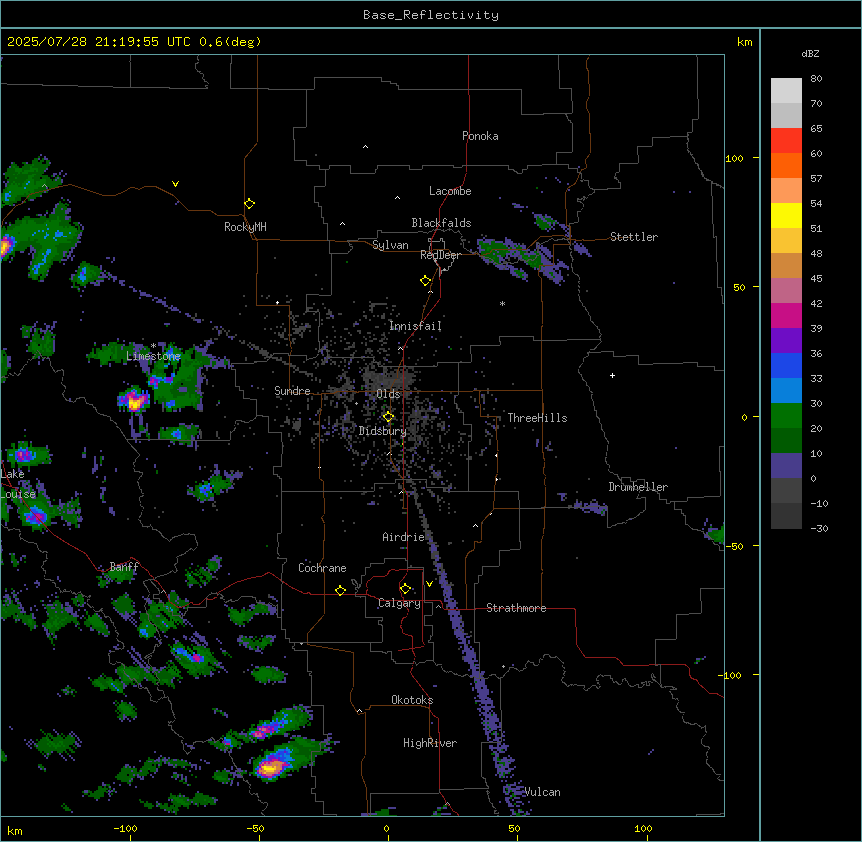The image size is (862, 842).
Task: Click the Olds label at radar center
Action: (388, 394)
